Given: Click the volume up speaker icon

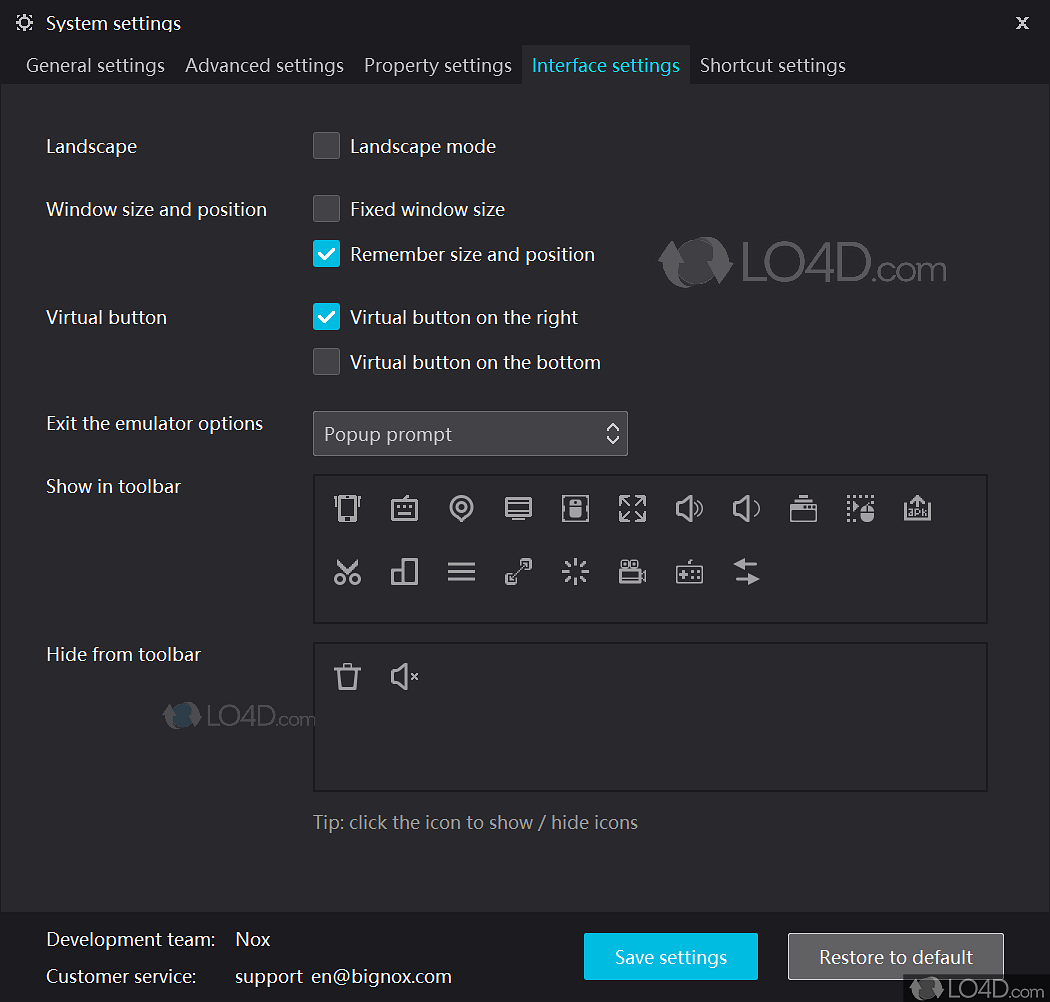Looking at the screenshot, I should tap(689, 508).
